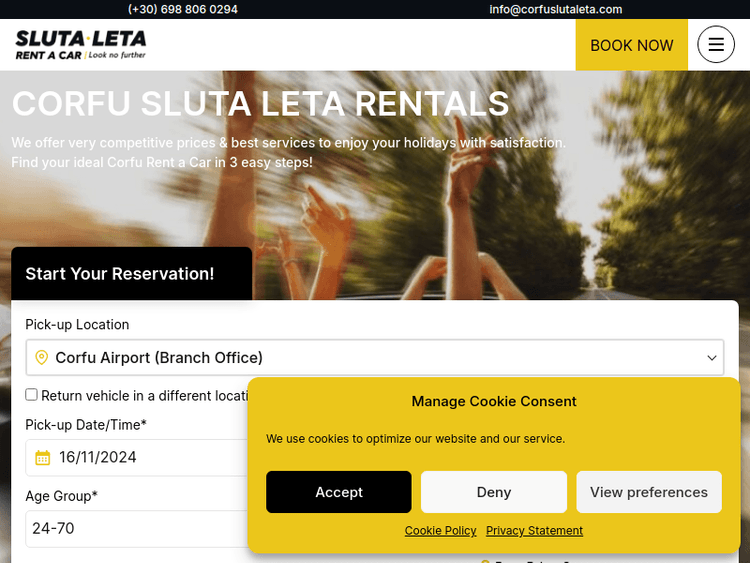Click the Manage Cookie Consent title
This screenshot has width=750, height=563.
click(x=494, y=401)
